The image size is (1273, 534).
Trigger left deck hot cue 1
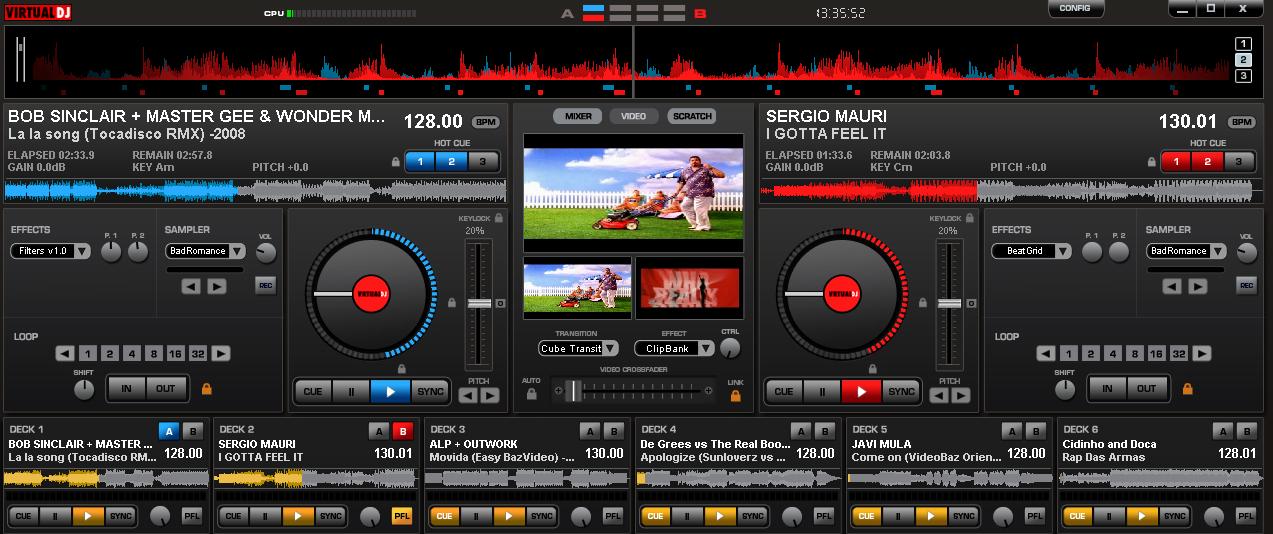pyautogui.click(x=421, y=161)
